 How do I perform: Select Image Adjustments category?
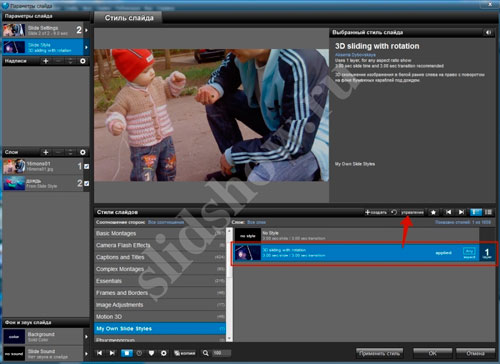point(160,305)
